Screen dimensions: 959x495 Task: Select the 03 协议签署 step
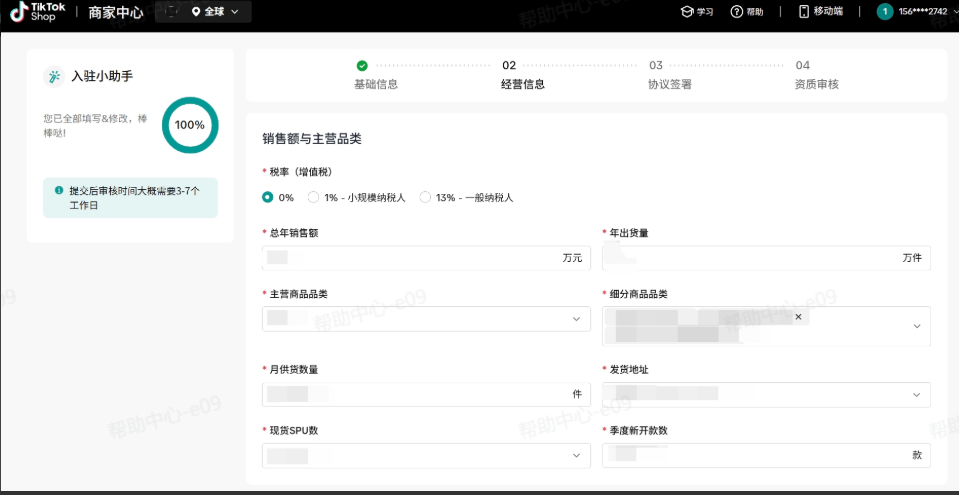coord(670,75)
